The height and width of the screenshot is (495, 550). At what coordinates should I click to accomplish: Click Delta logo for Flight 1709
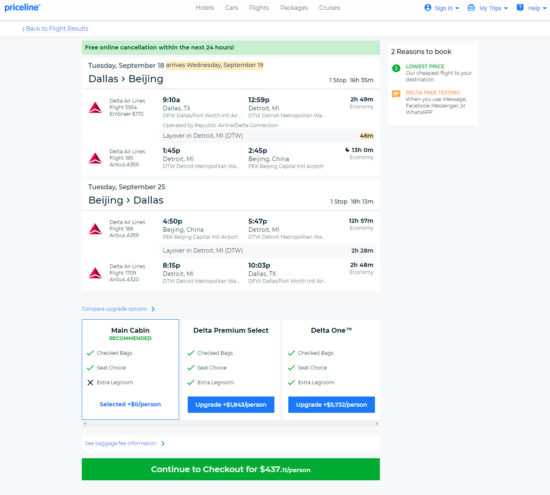95,273
